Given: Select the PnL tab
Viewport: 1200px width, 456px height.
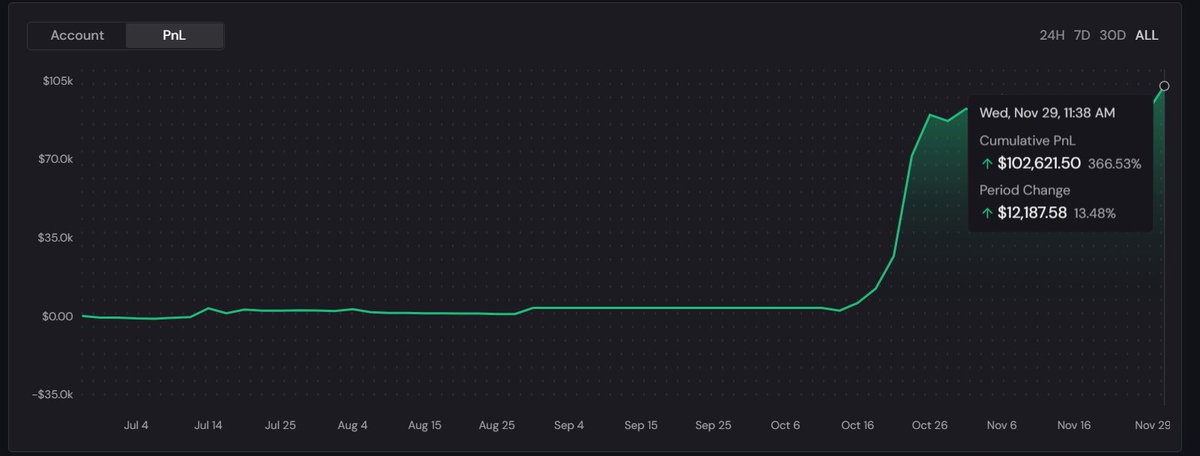Looking at the screenshot, I should (174, 35).
